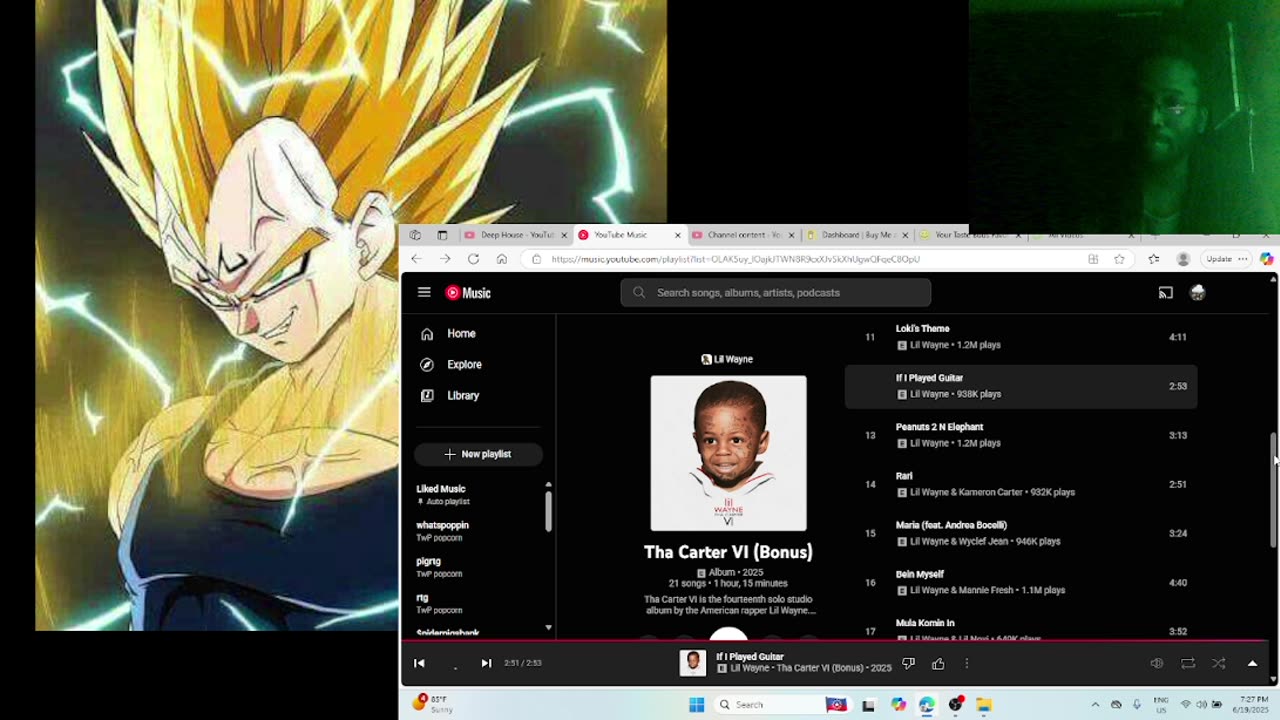Toggle vertical tabs icon in Edge
The image size is (1280, 720).
(442, 235)
